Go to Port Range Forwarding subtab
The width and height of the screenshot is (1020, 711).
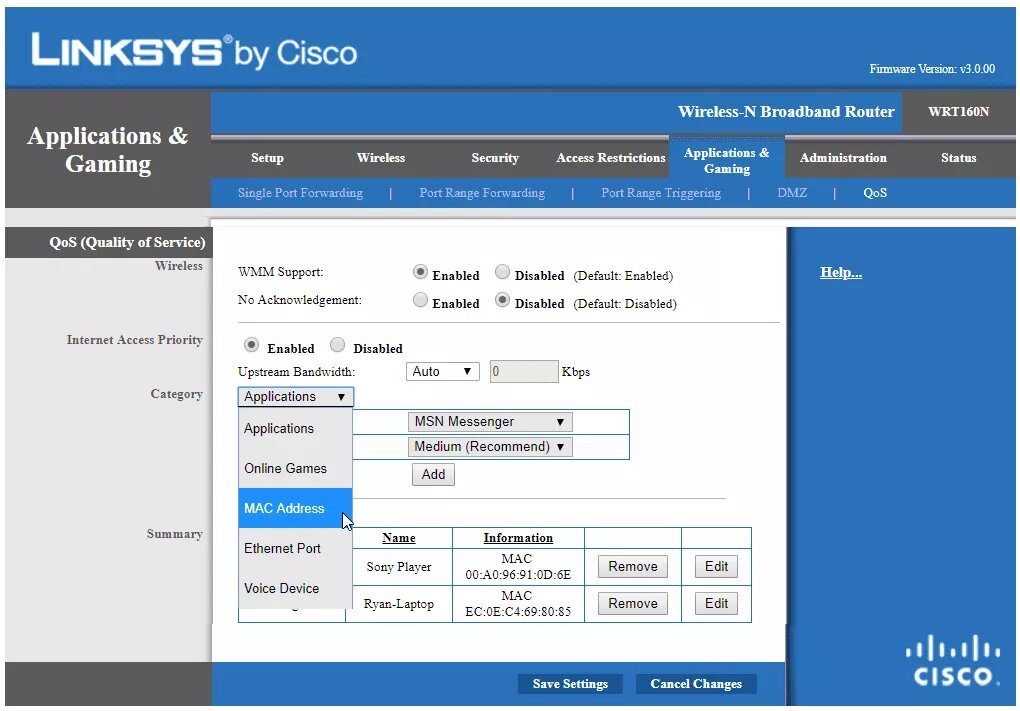(x=482, y=193)
